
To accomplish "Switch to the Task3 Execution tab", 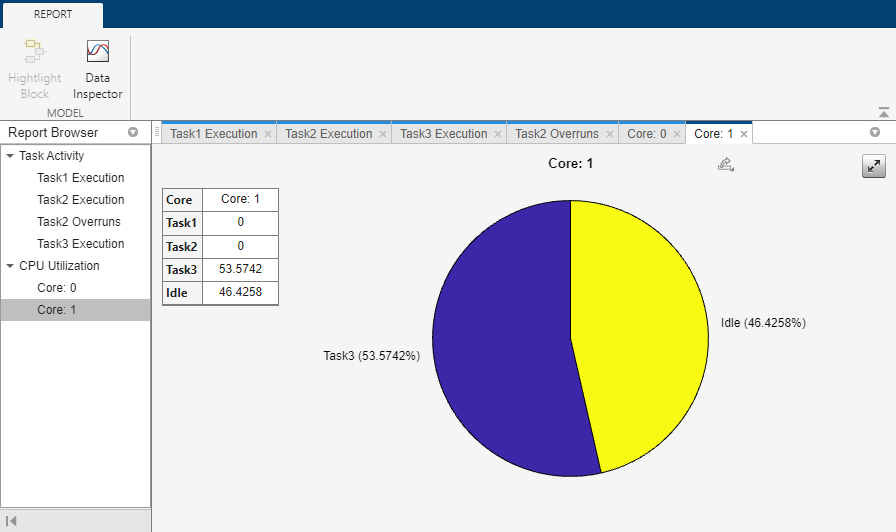I will 443,134.
